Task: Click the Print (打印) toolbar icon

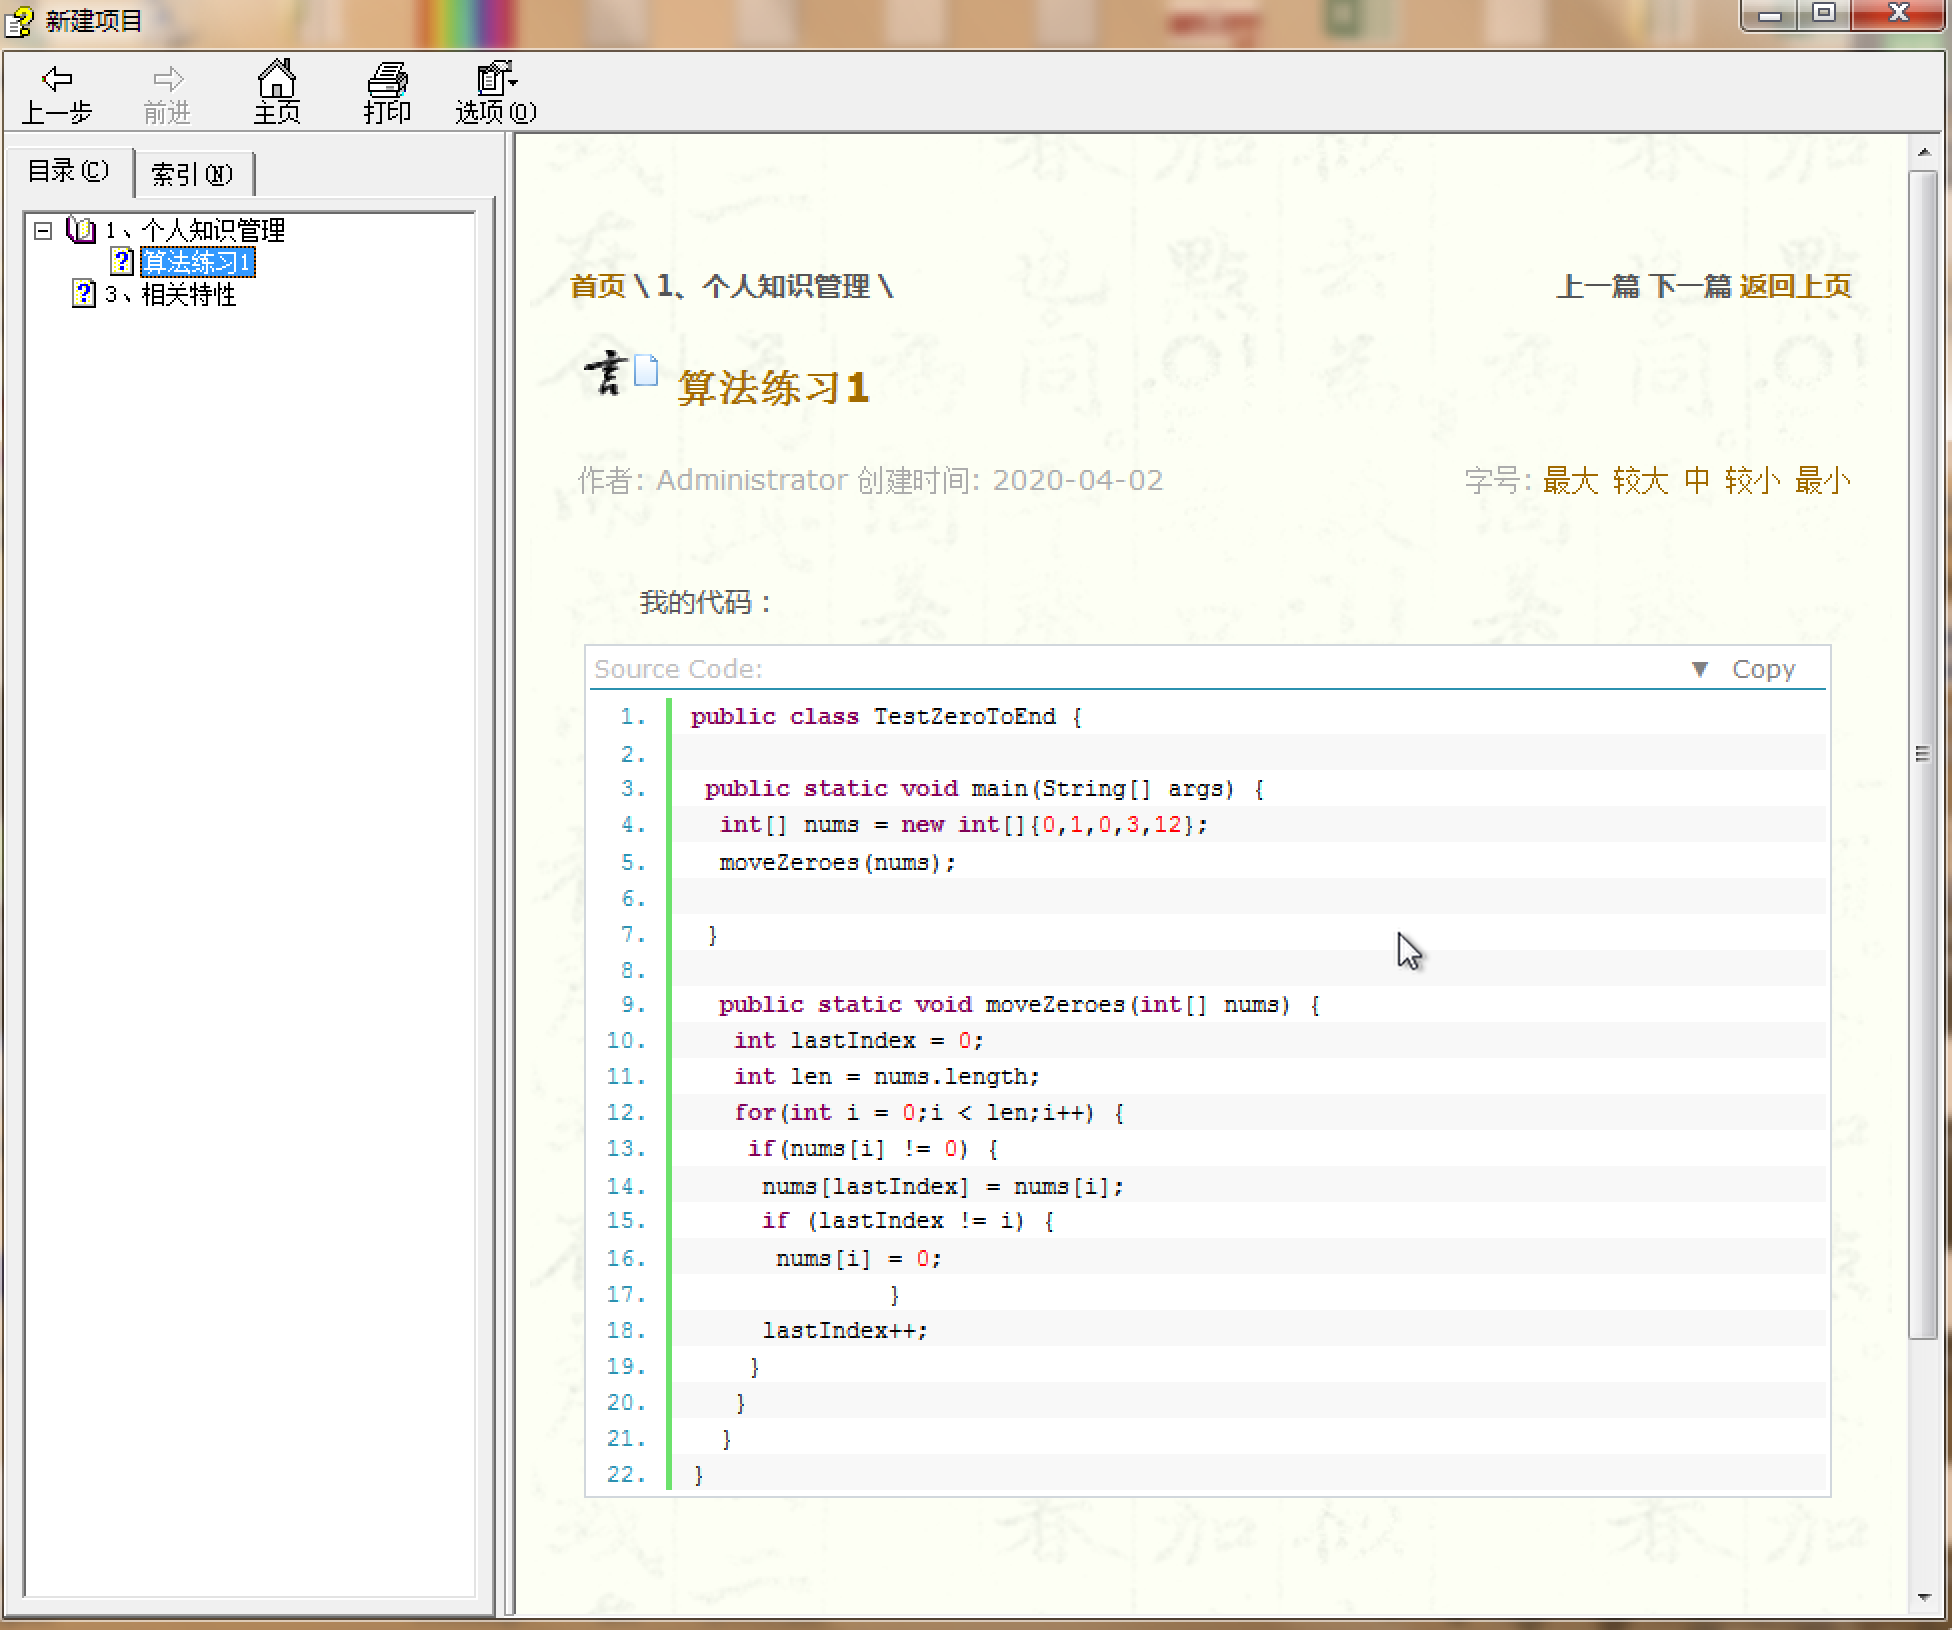Action: pos(387,94)
